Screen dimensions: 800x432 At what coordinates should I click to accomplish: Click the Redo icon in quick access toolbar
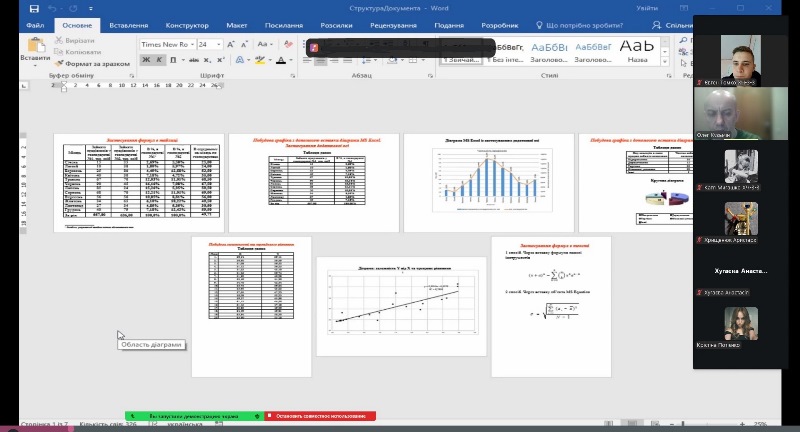tap(73, 9)
